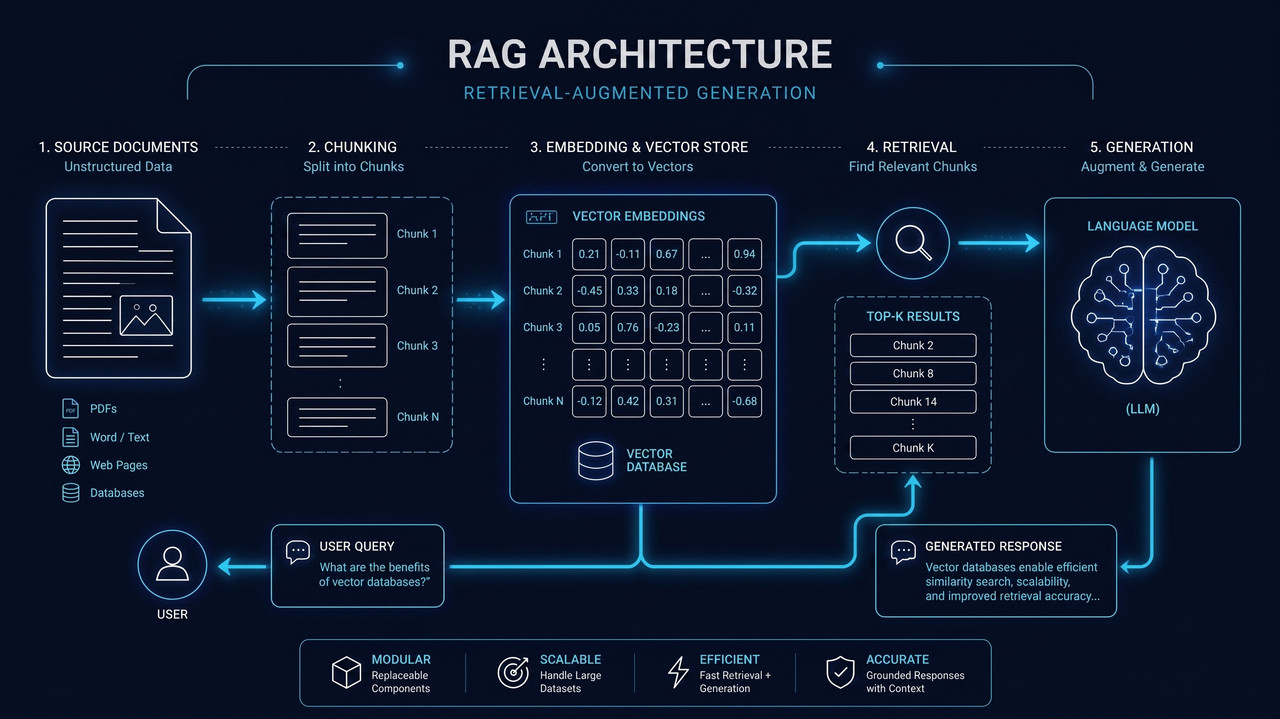Click the Retrieval-Augmented Generation subtitle

640,93
